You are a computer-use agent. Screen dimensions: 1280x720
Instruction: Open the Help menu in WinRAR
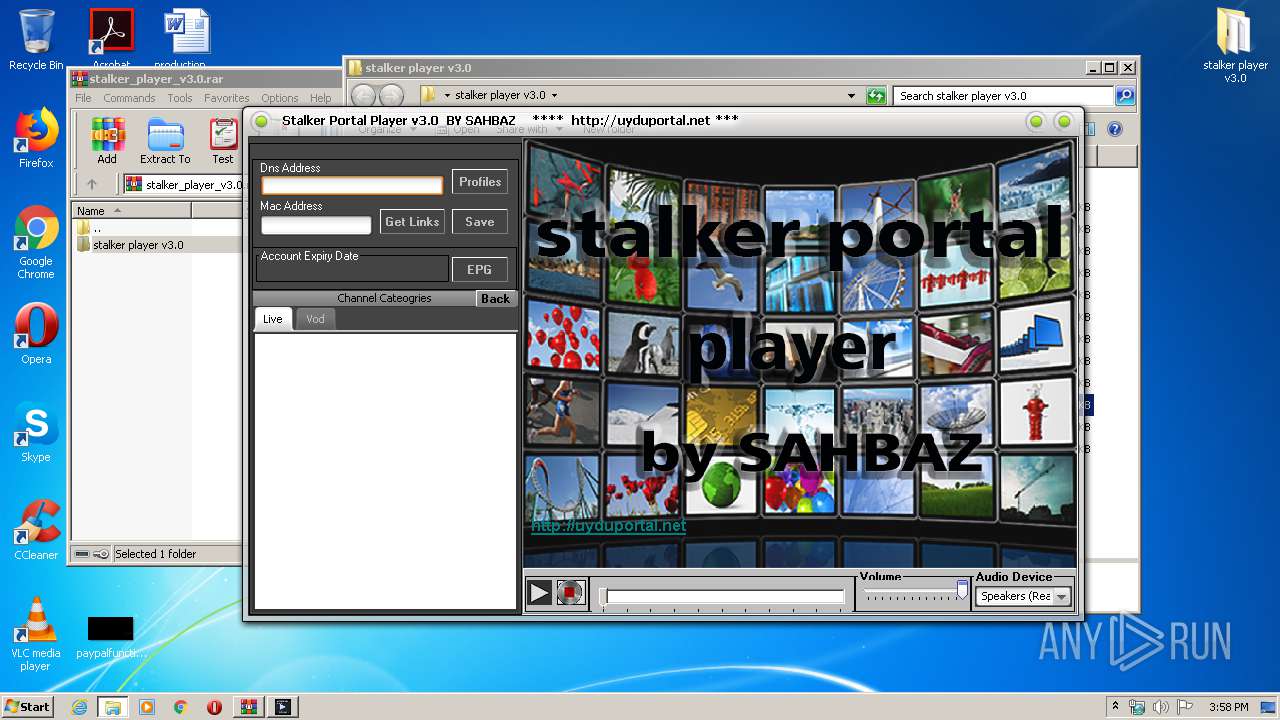point(320,98)
